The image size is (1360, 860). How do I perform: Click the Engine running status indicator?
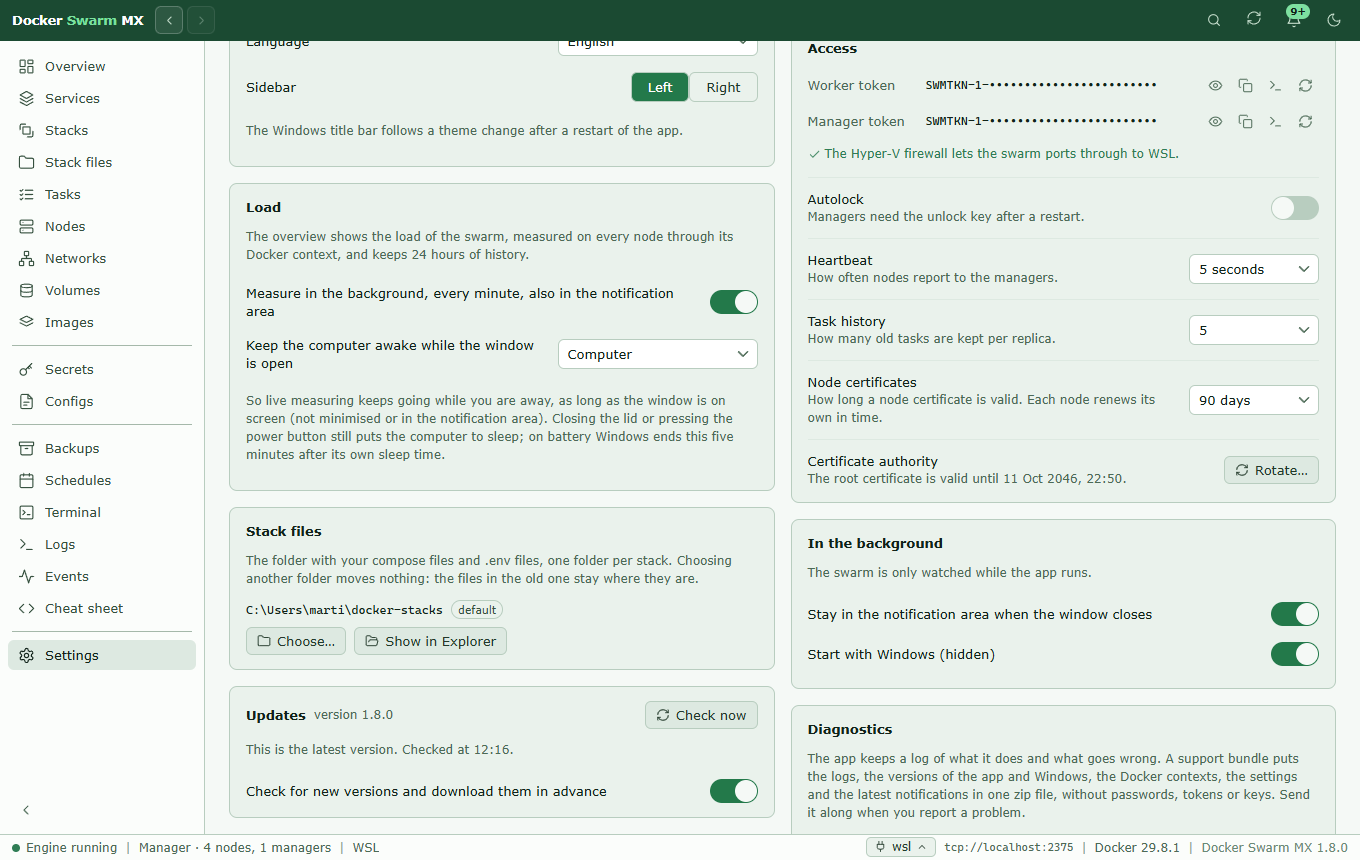point(64,847)
